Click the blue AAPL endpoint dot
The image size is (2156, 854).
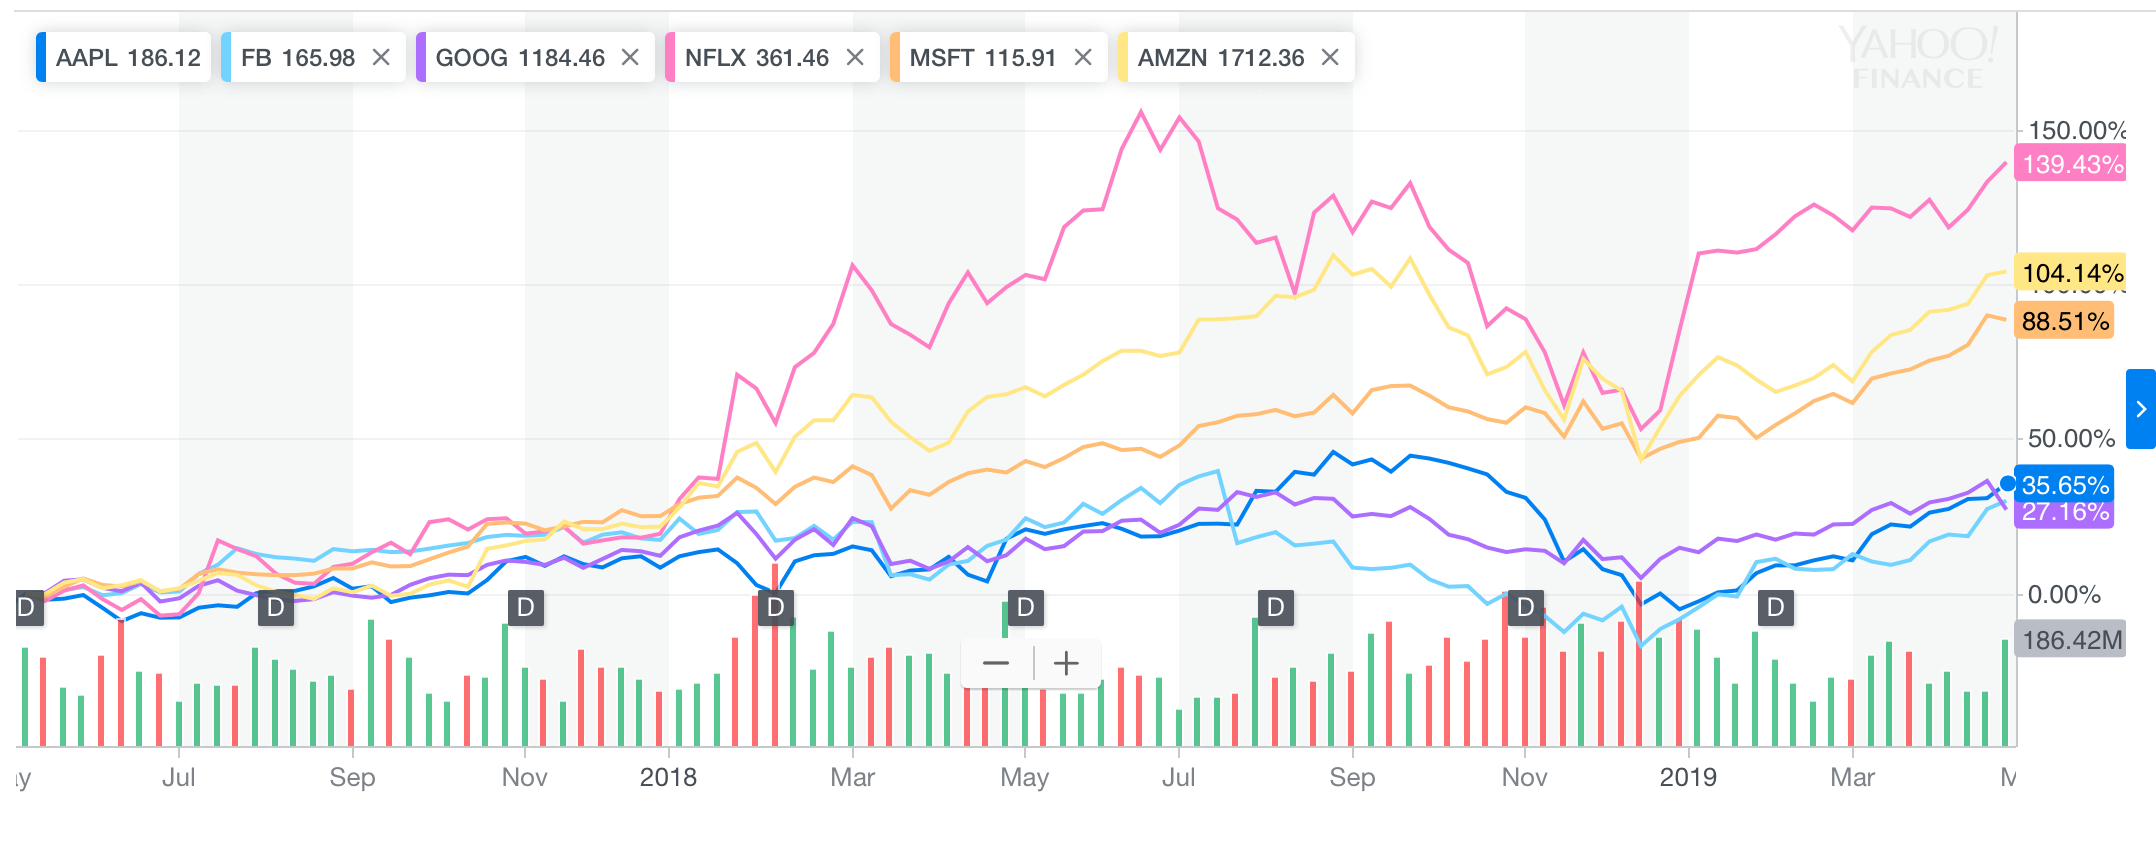pyautogui.click(x=2007, y=484)
